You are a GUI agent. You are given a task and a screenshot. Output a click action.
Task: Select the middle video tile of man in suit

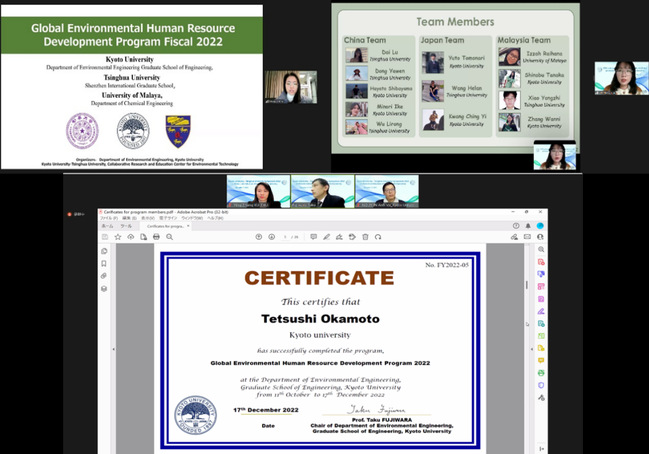tap(322, 191)
